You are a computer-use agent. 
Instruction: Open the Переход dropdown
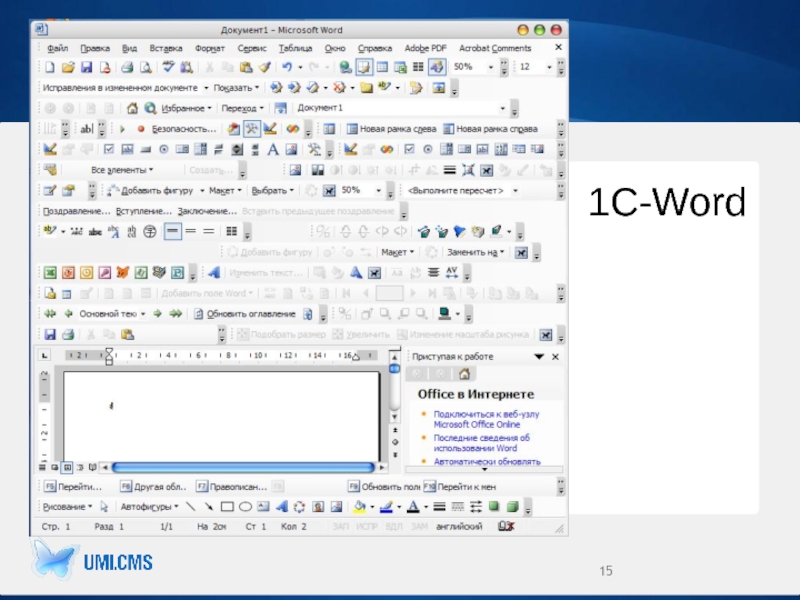(242, 108)
